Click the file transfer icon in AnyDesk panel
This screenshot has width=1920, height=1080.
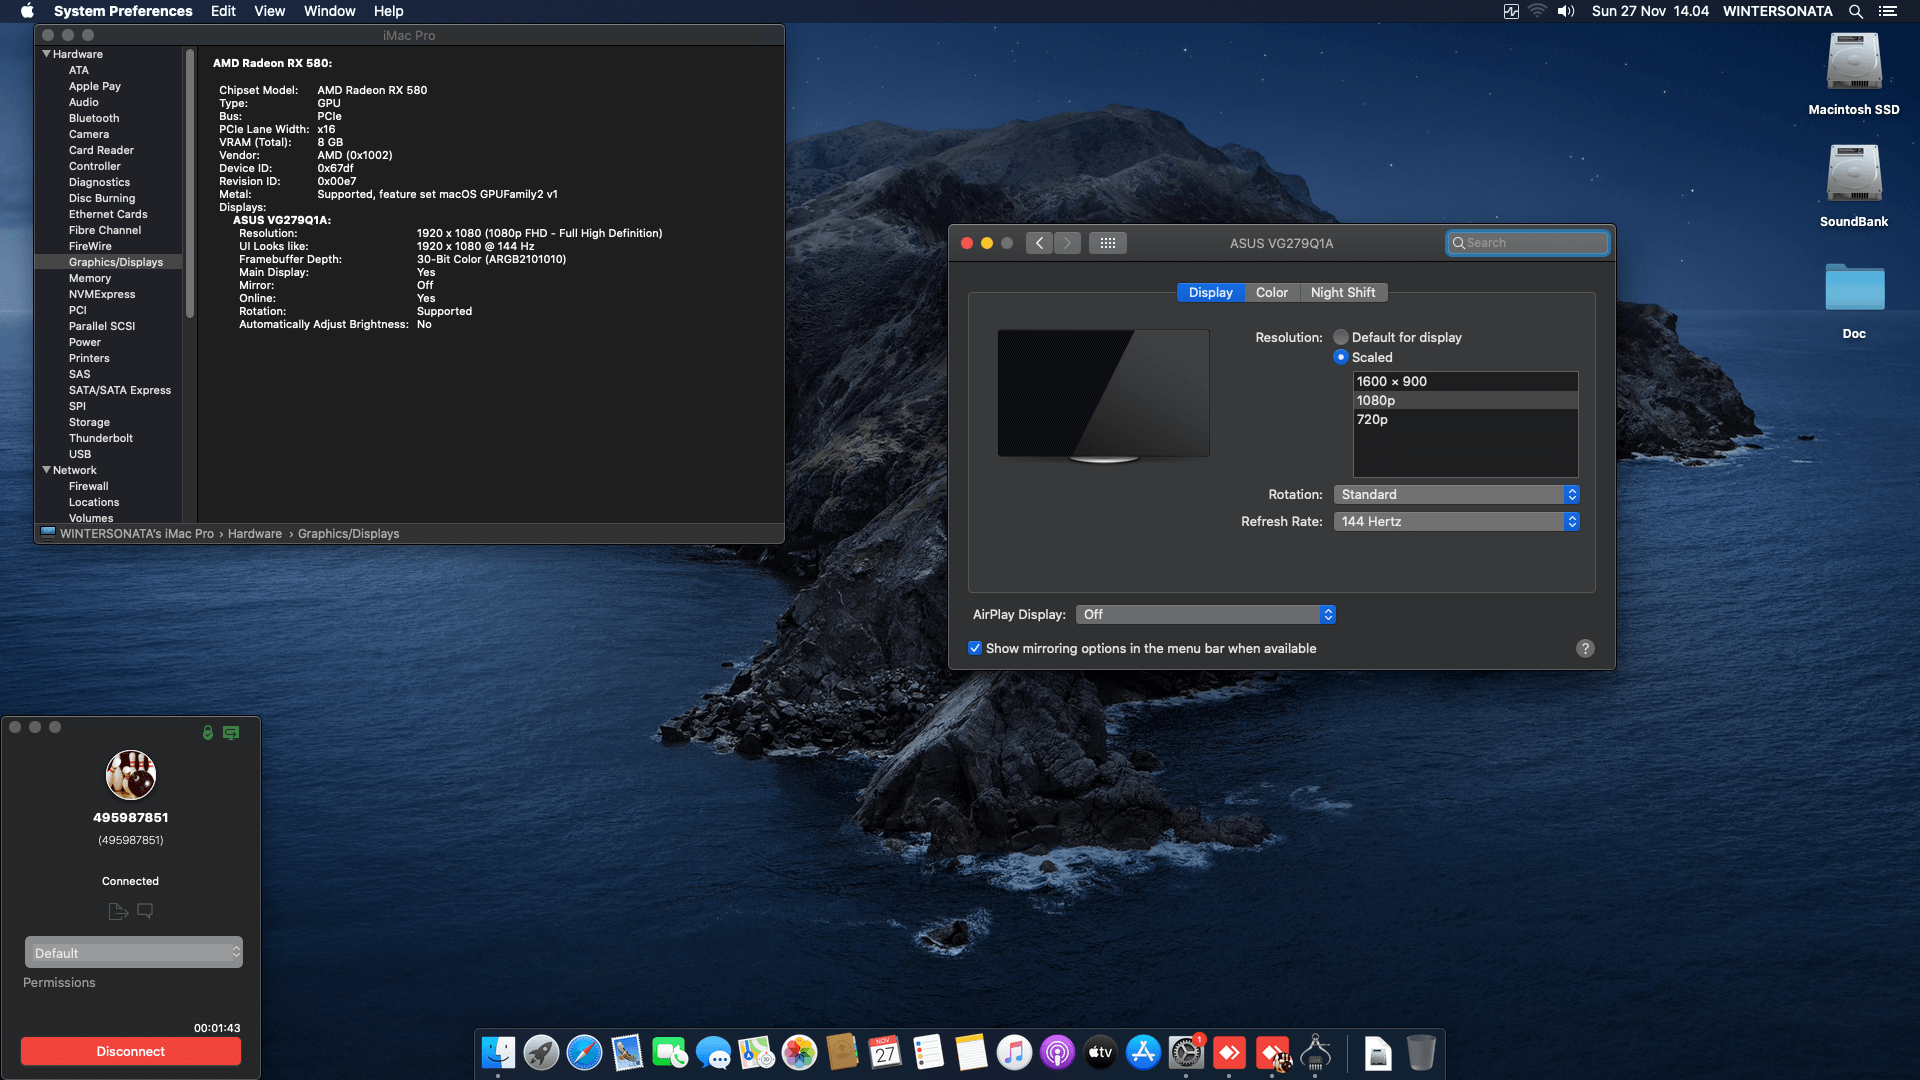point(117,911)
